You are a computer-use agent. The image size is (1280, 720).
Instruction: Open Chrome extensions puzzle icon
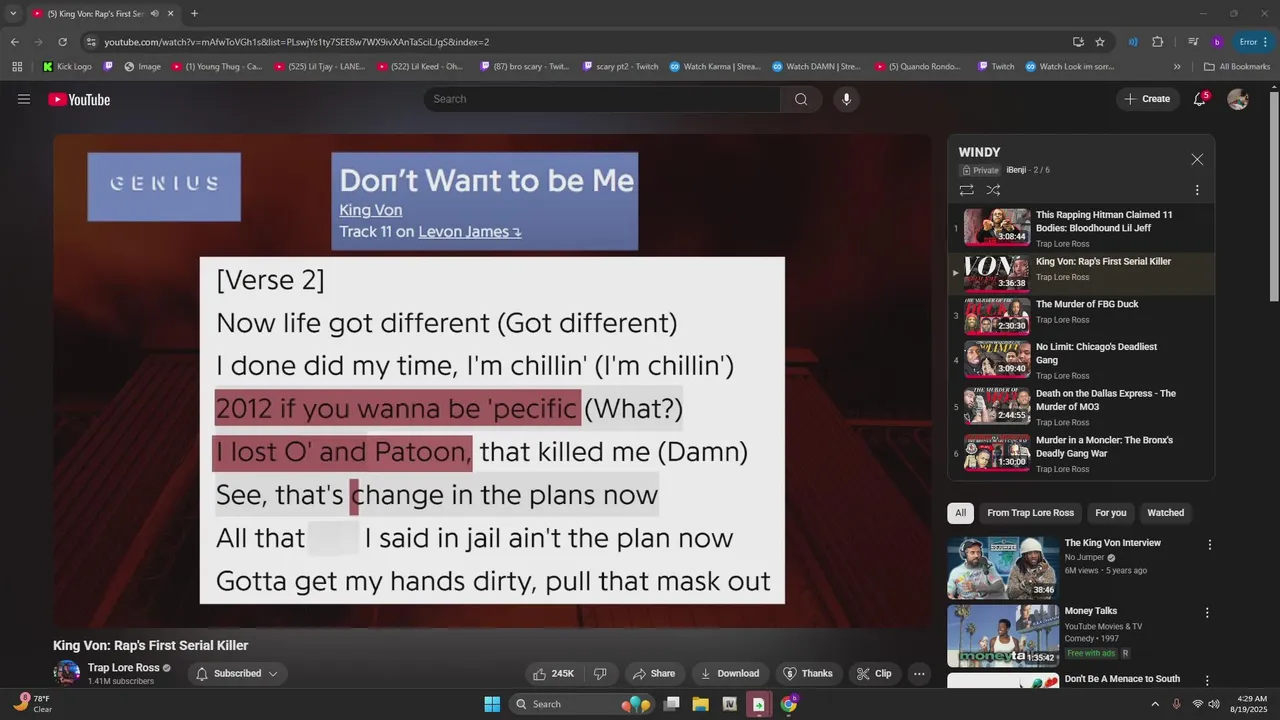tap(1157, 42)
